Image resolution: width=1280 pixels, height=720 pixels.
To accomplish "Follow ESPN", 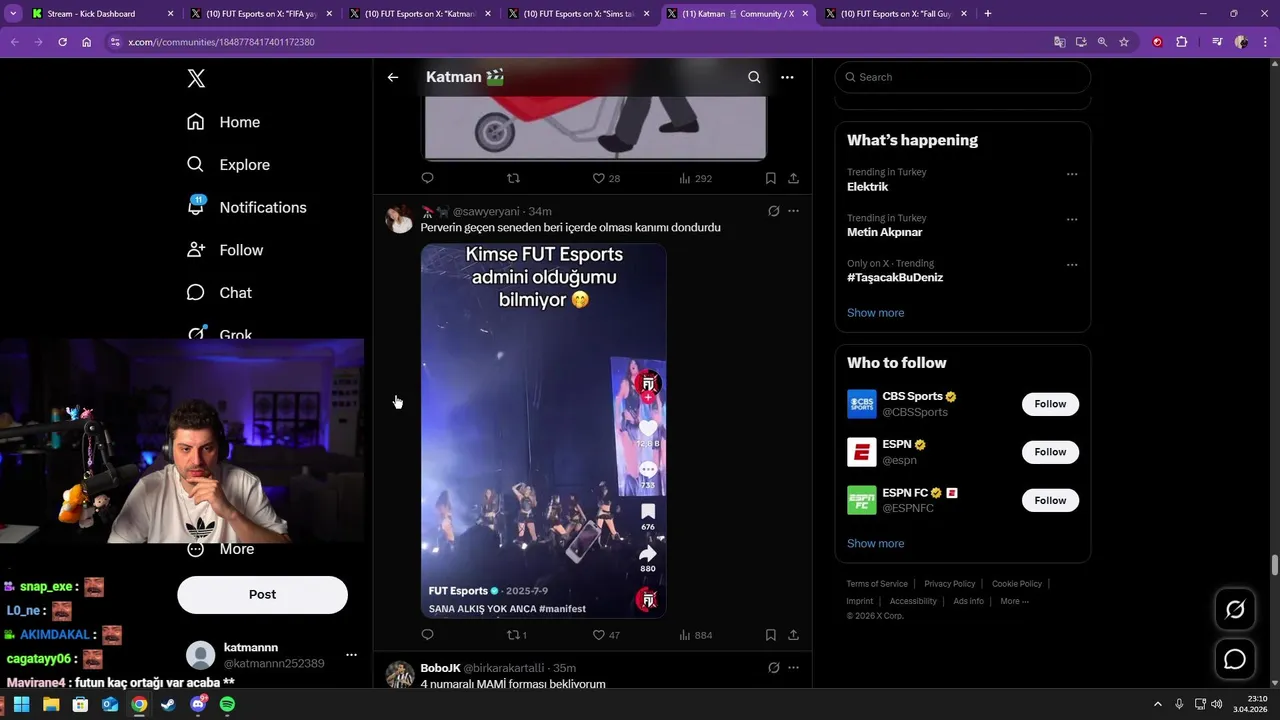I will pyautogui.click(x=1050, y=452).
